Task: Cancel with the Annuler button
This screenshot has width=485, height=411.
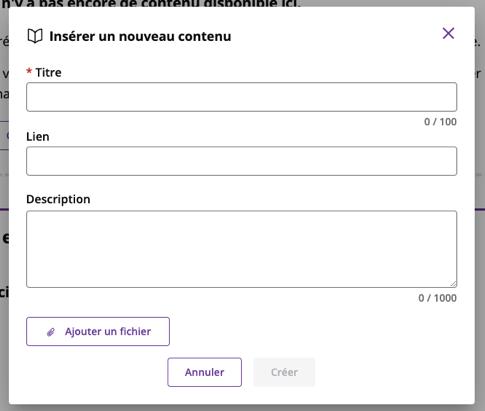Action: (x=205, y=372)
